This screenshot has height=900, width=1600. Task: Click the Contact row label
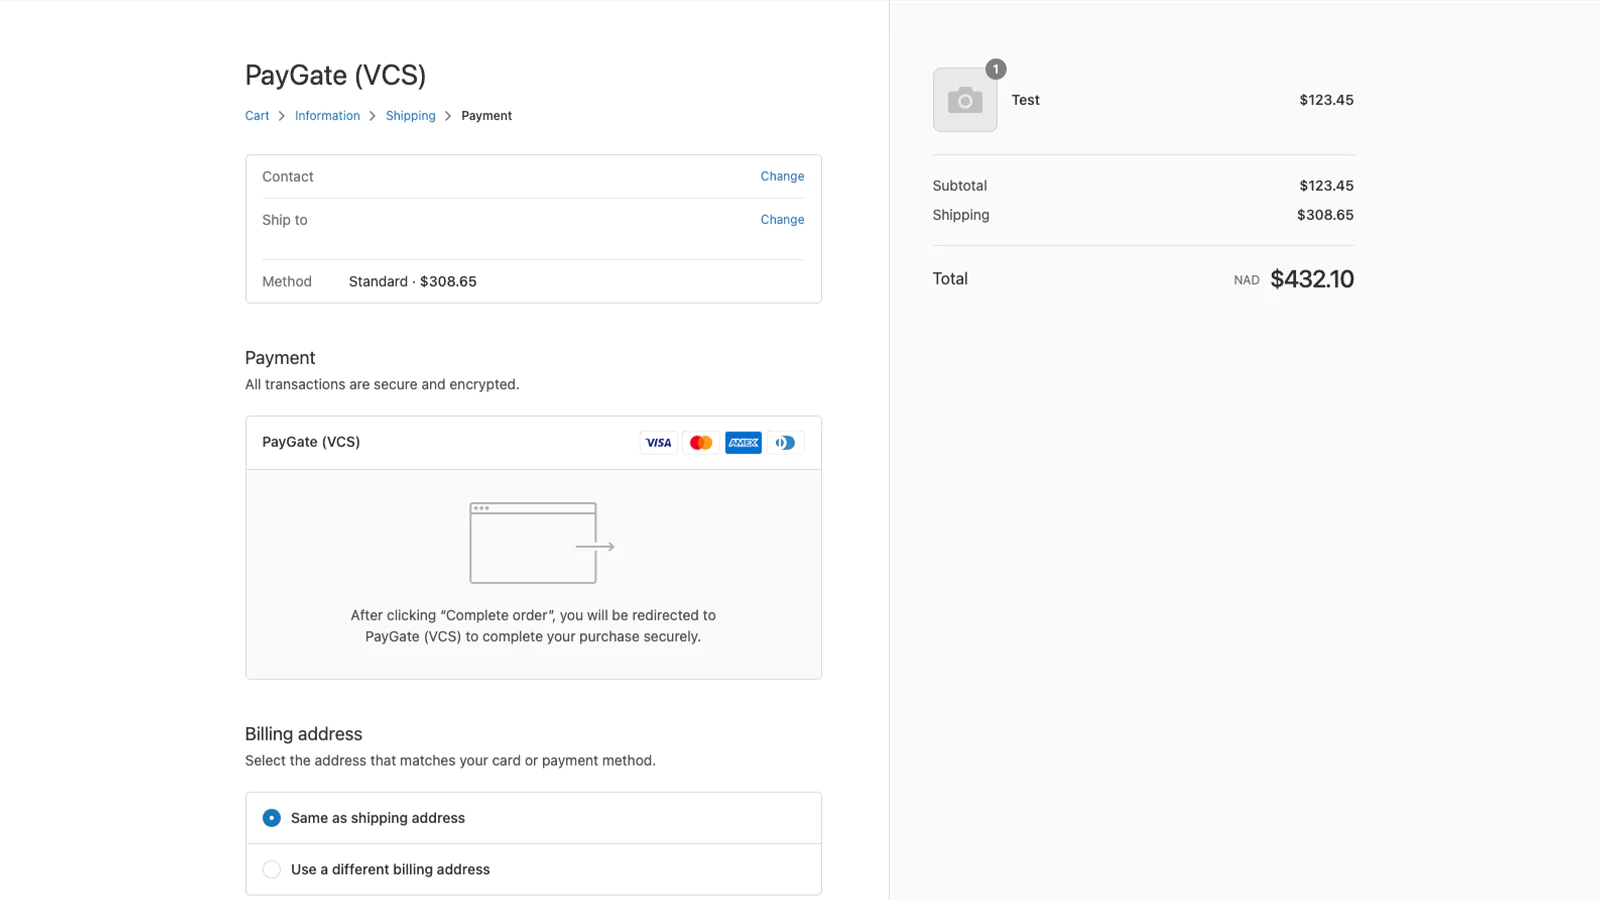click(288, 177)
